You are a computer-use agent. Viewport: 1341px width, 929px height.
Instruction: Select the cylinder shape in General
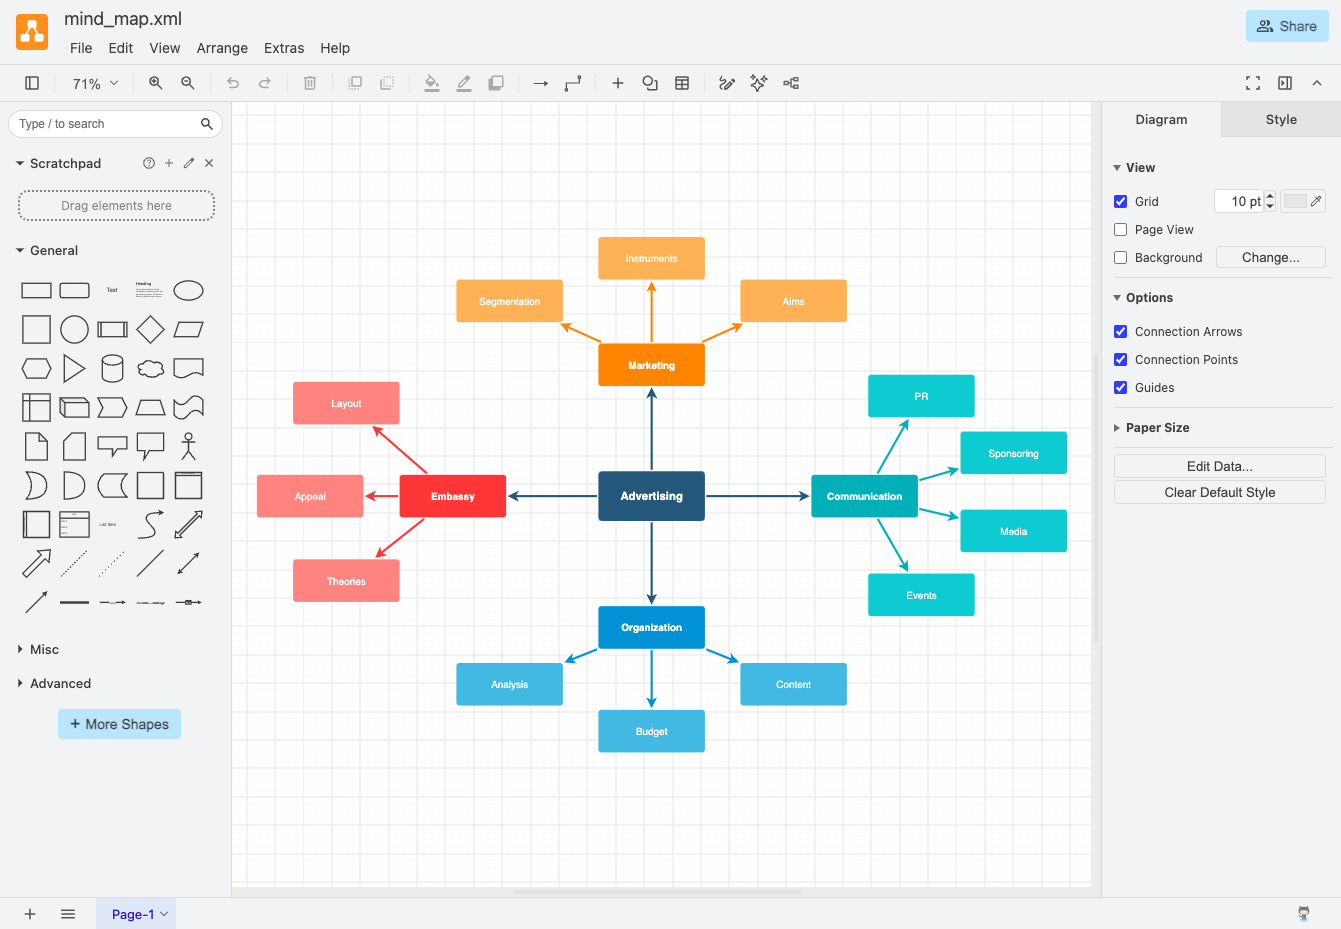click(x=112, y=369)
